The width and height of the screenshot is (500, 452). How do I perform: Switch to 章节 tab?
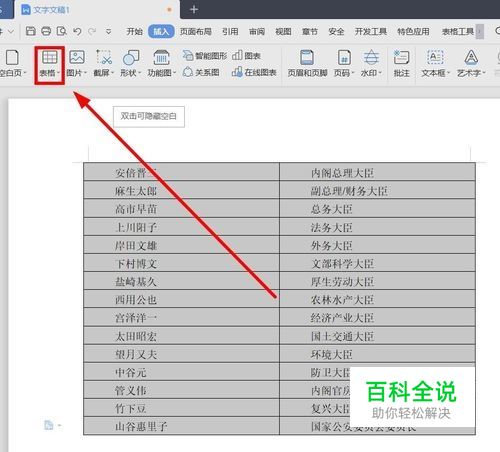coord(310,32)
